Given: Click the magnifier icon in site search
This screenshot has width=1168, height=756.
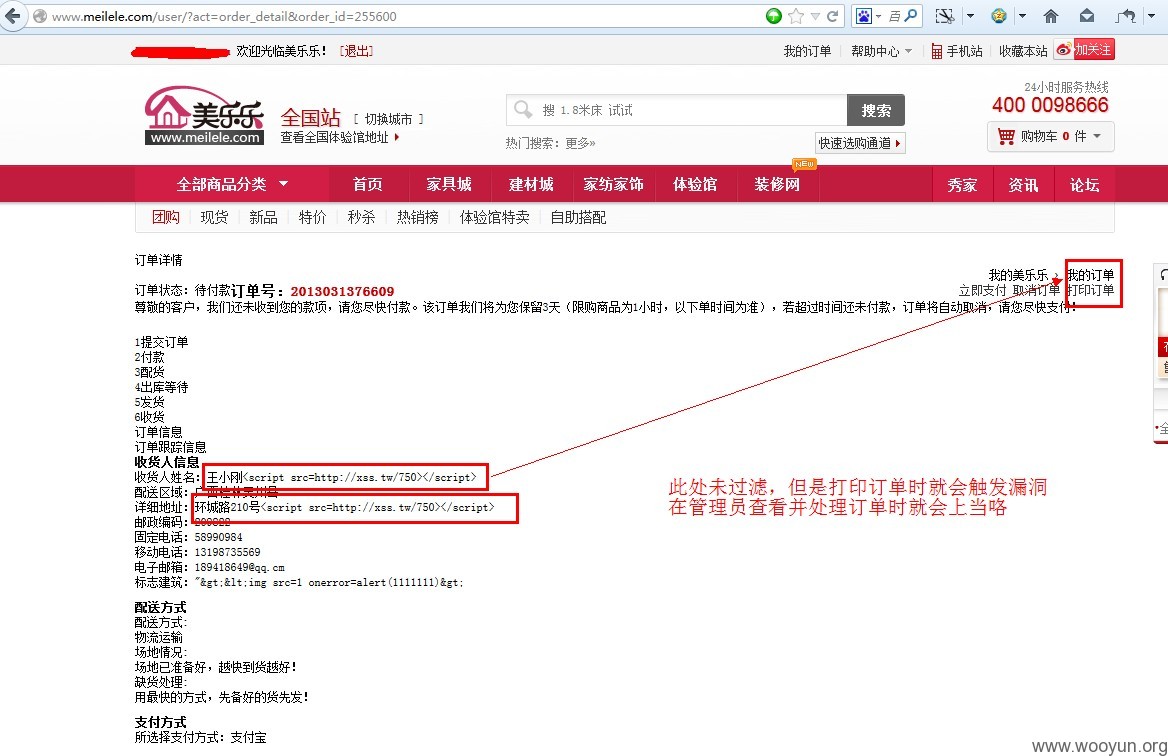Looking at the screenshot, I should pyautogui.click(x=523, y=110).
